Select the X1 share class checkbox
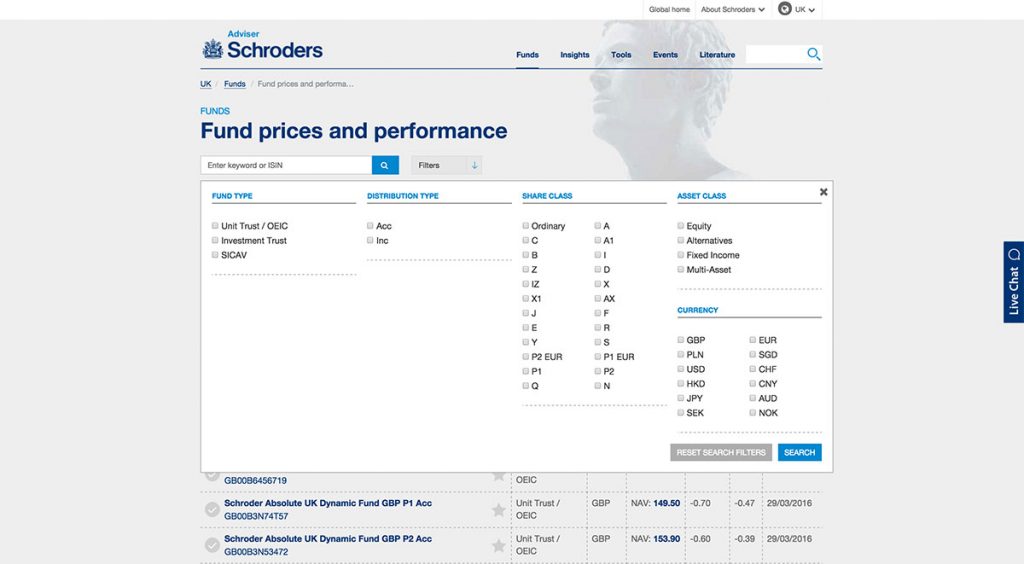 tap(526, 298)
